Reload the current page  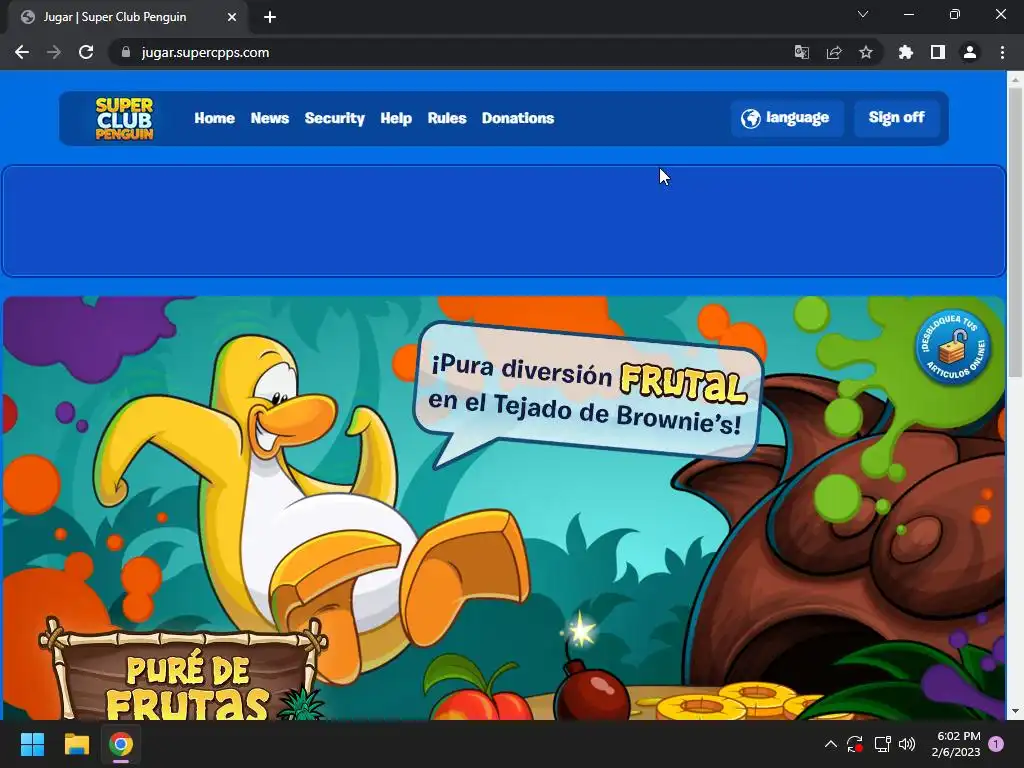coord(86,52)
